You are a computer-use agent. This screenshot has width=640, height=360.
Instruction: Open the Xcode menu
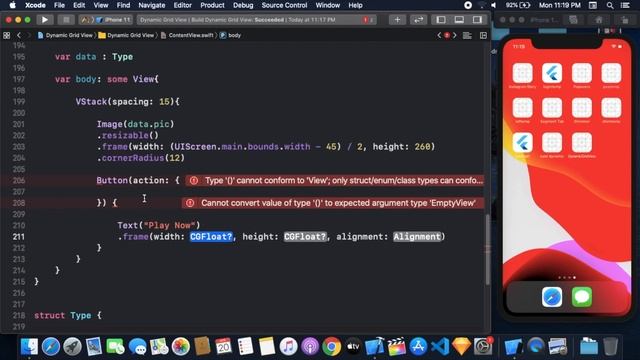click(36, 5)
